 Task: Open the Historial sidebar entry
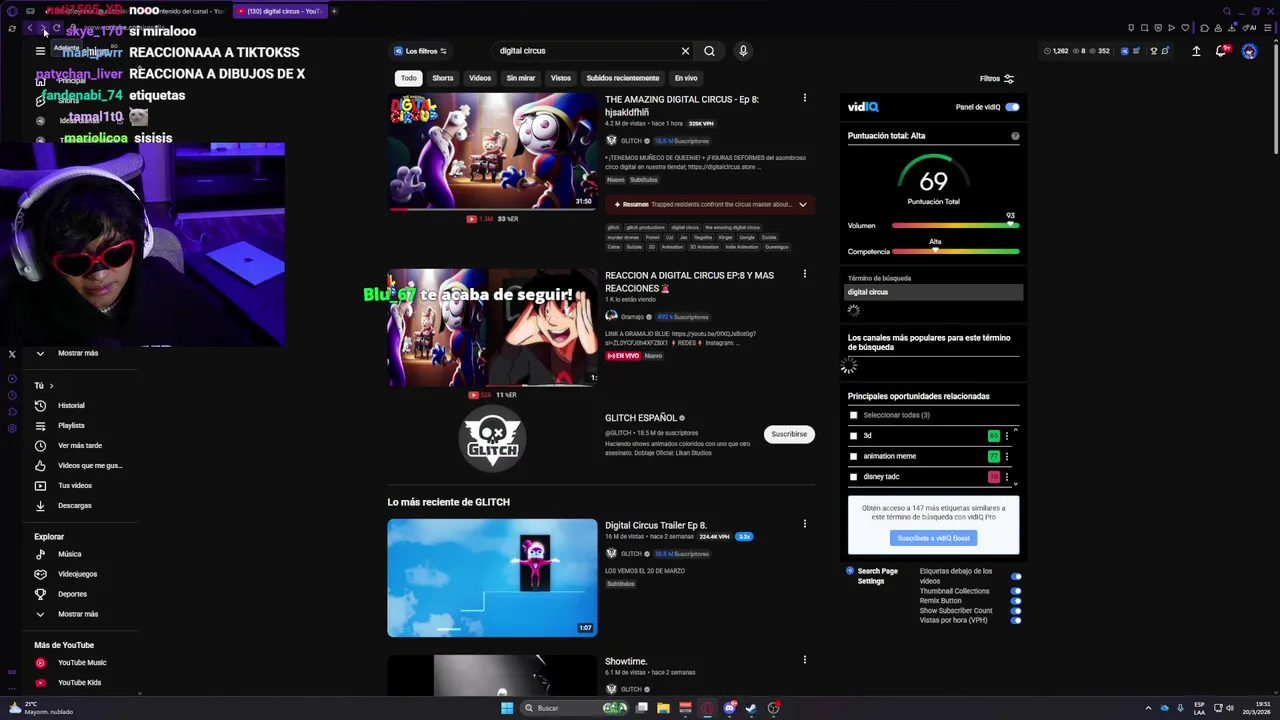coord(71,405)
